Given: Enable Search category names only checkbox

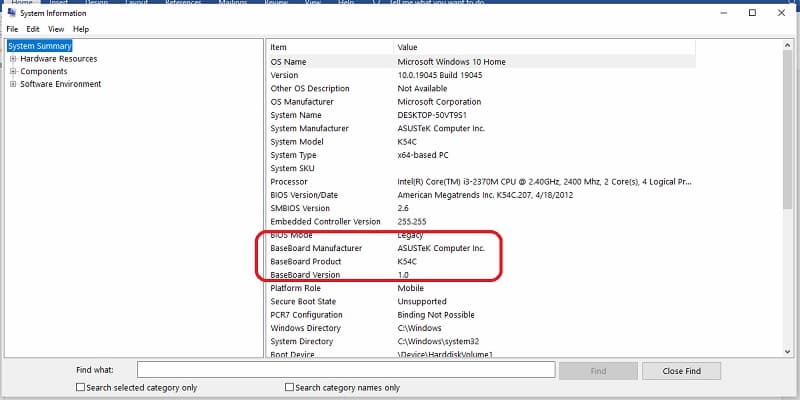Looking at the screenshot, I should [x=289, y=387].
